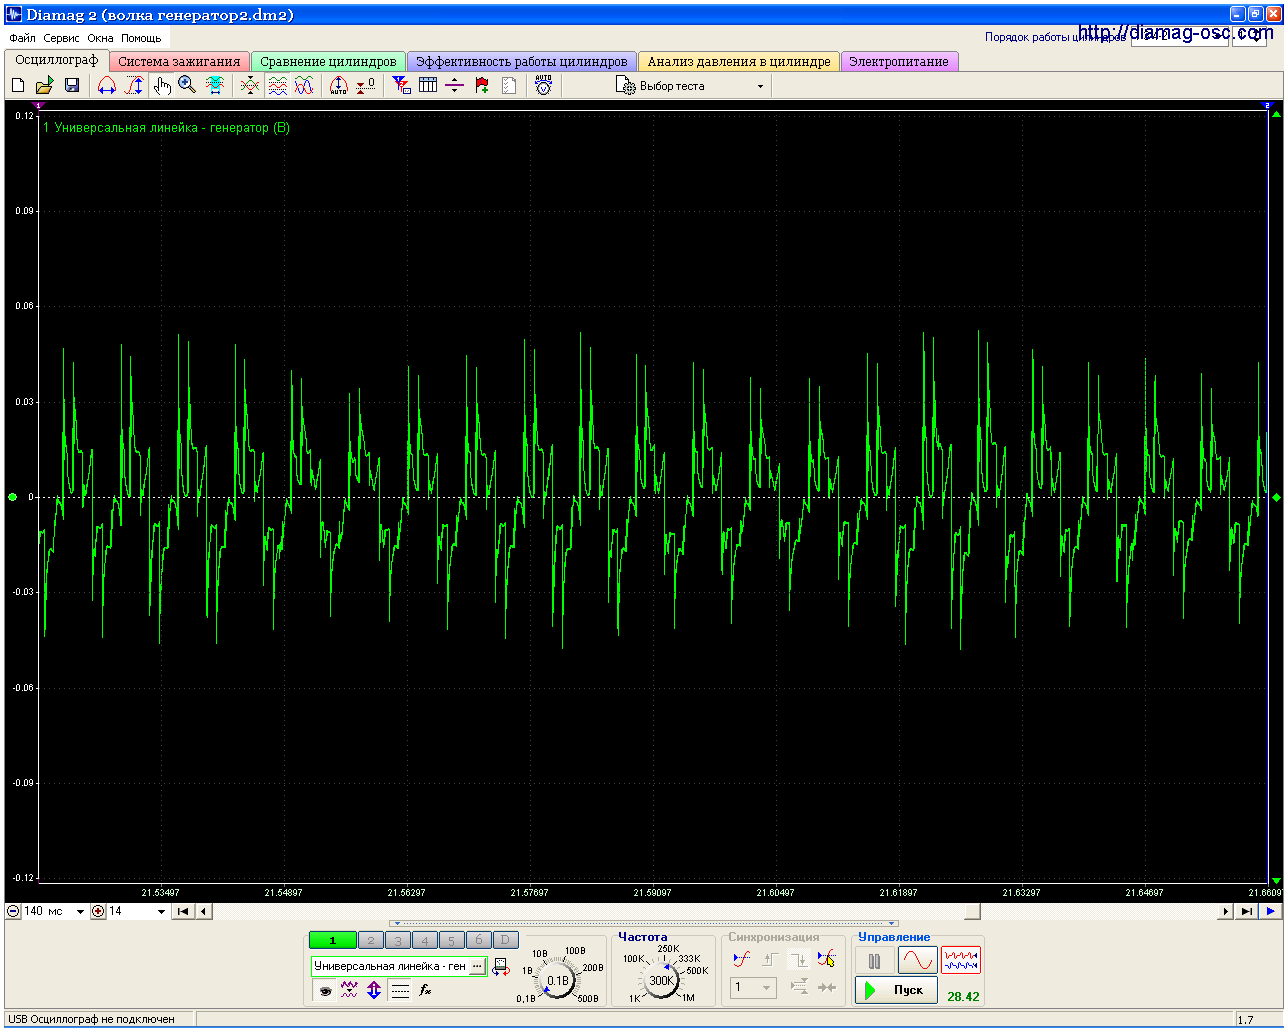
Task: Adjust the frequency knob 300K
Action: point(661,980)
